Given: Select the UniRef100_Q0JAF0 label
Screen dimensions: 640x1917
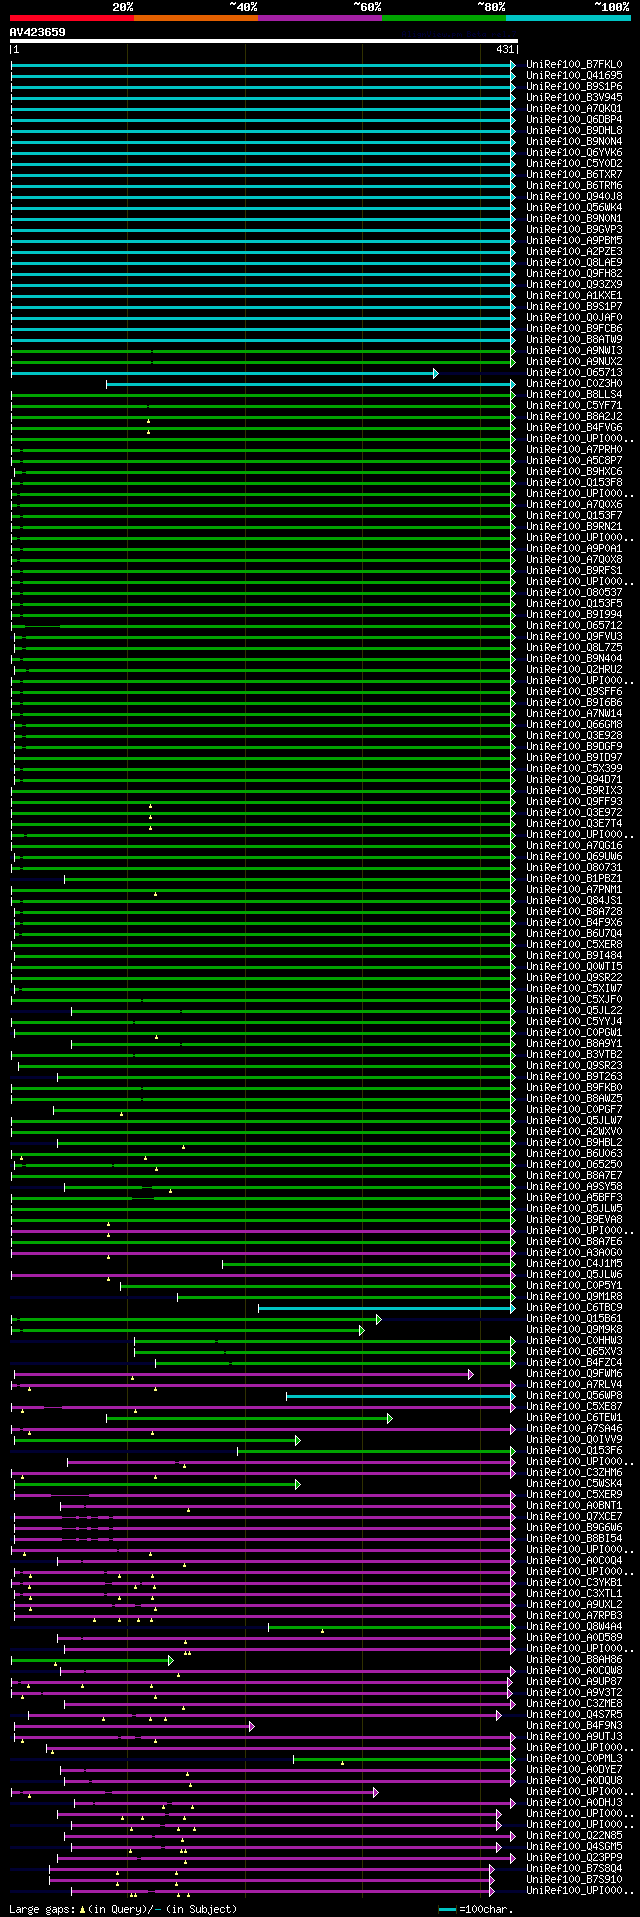Looking at the screenshot, I should pyautogui.click(x=575, y=317).
